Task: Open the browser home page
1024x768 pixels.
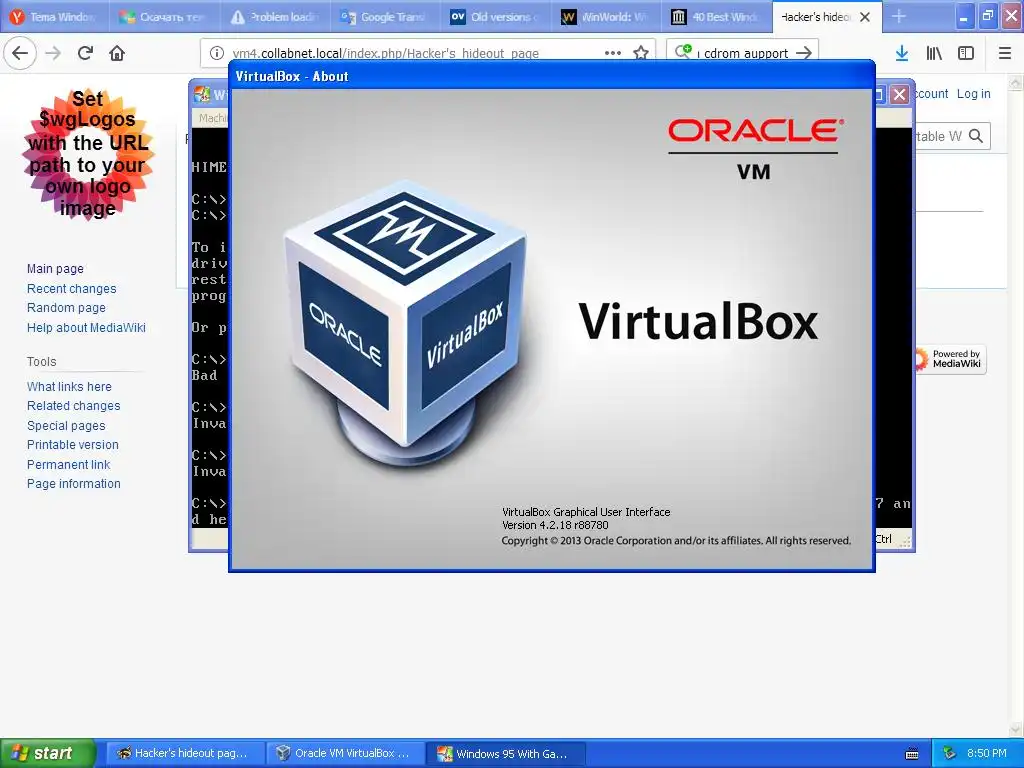Action: [117, 53]
